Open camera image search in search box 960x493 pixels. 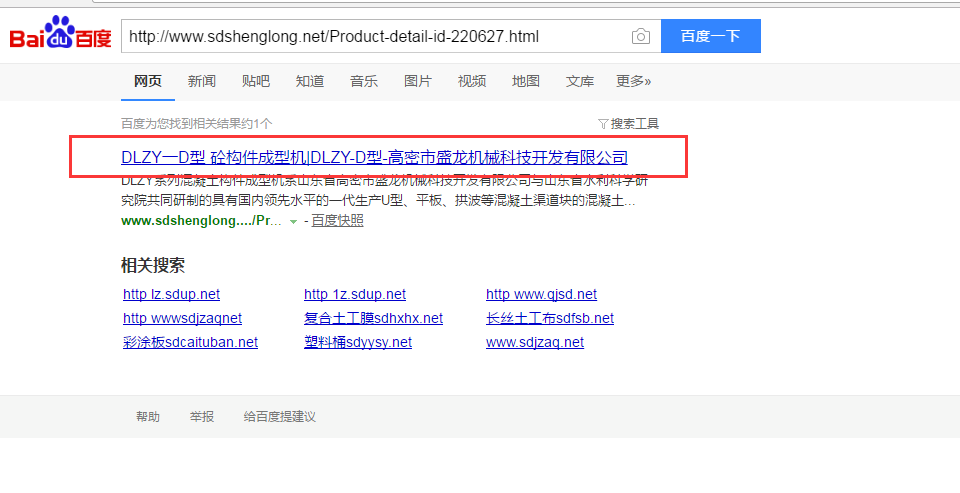(640, 37)
